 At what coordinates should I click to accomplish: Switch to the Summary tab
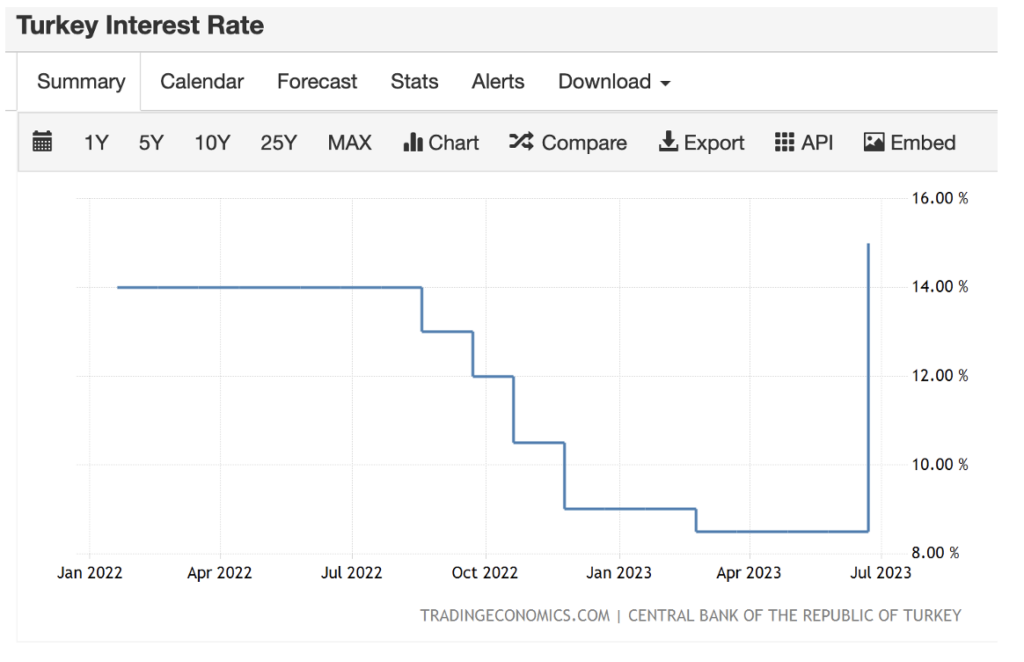point(81,82)
